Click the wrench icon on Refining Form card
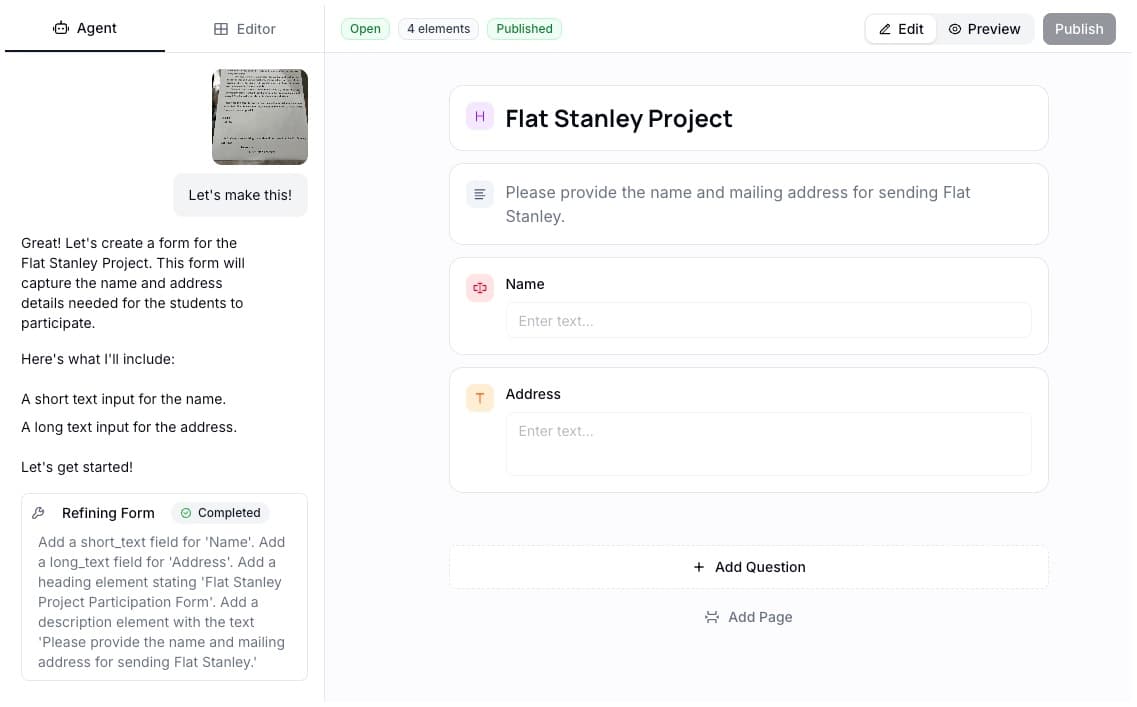Image resolution: width=1137 pixels, height=707 pixels. point(38,512)
